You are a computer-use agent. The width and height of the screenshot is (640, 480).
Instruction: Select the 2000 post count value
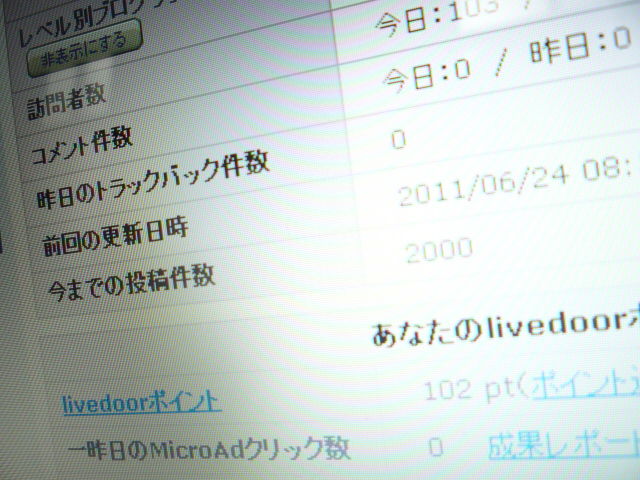(439, 250)
